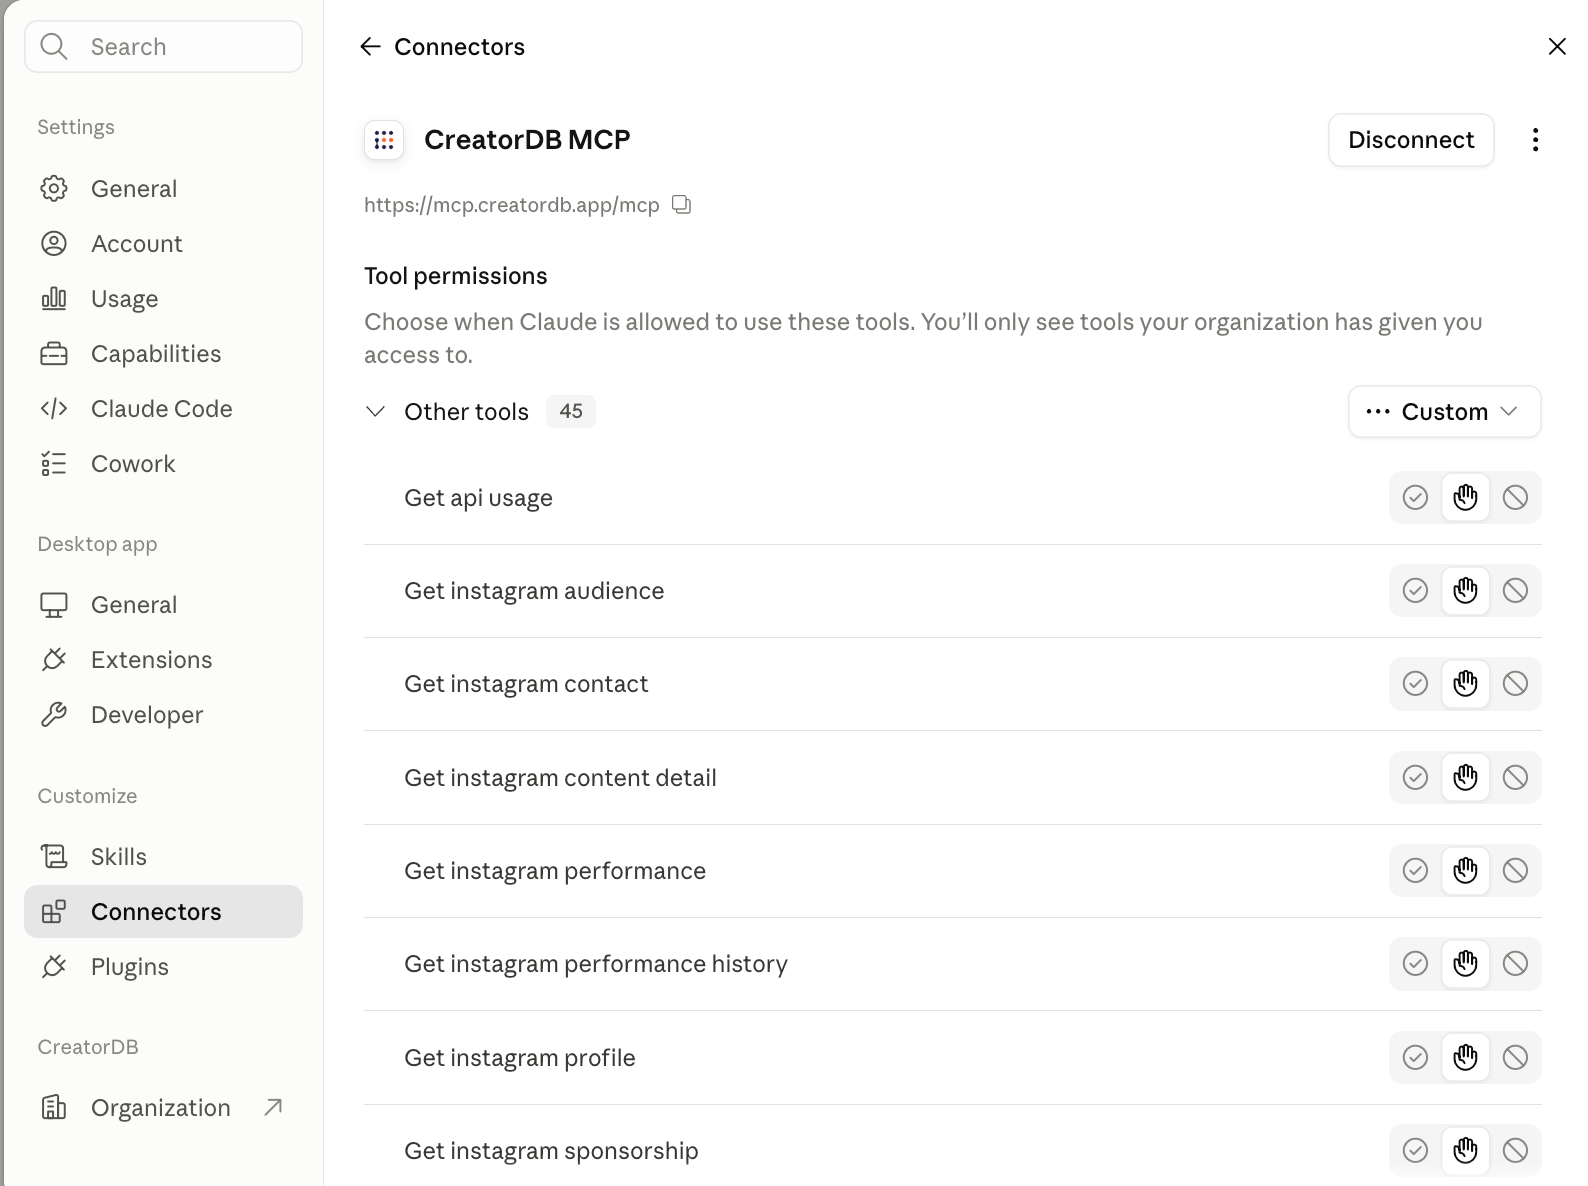
Task: Allow Get instagram contact always
Action: tap(1415, 684)
